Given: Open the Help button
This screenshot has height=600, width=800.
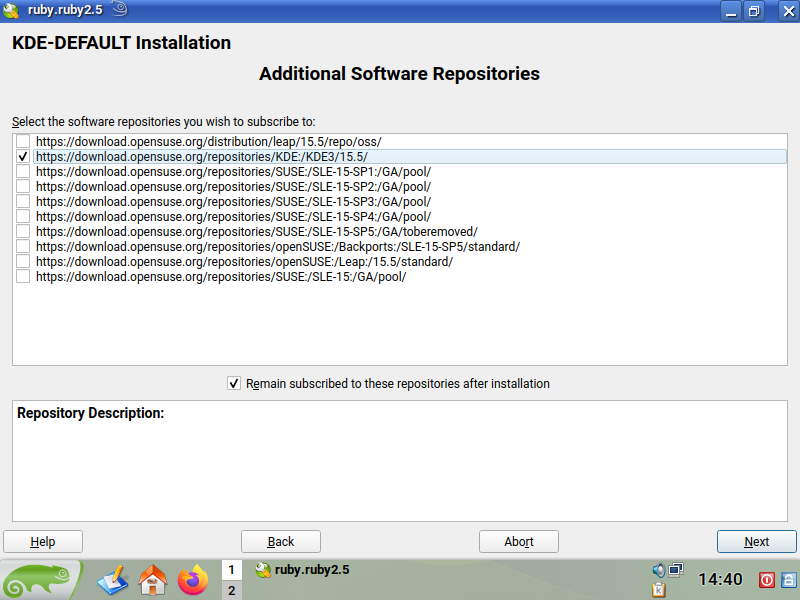Looking at the screenshot, I should tap(43, 541).
